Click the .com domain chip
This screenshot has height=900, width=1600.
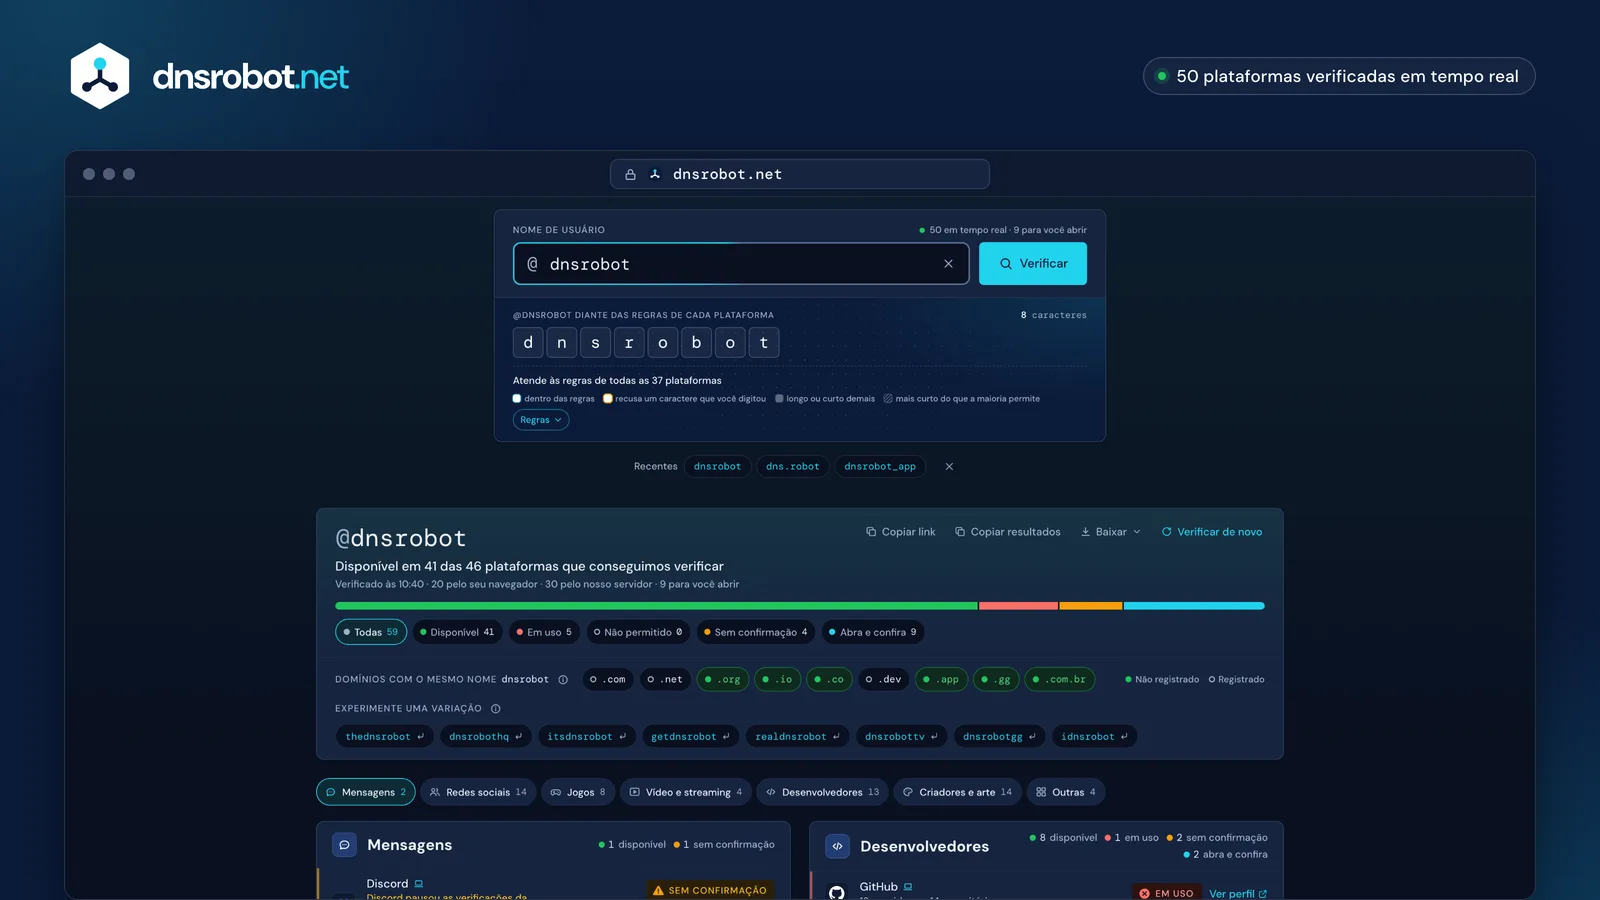click(608, 680)
